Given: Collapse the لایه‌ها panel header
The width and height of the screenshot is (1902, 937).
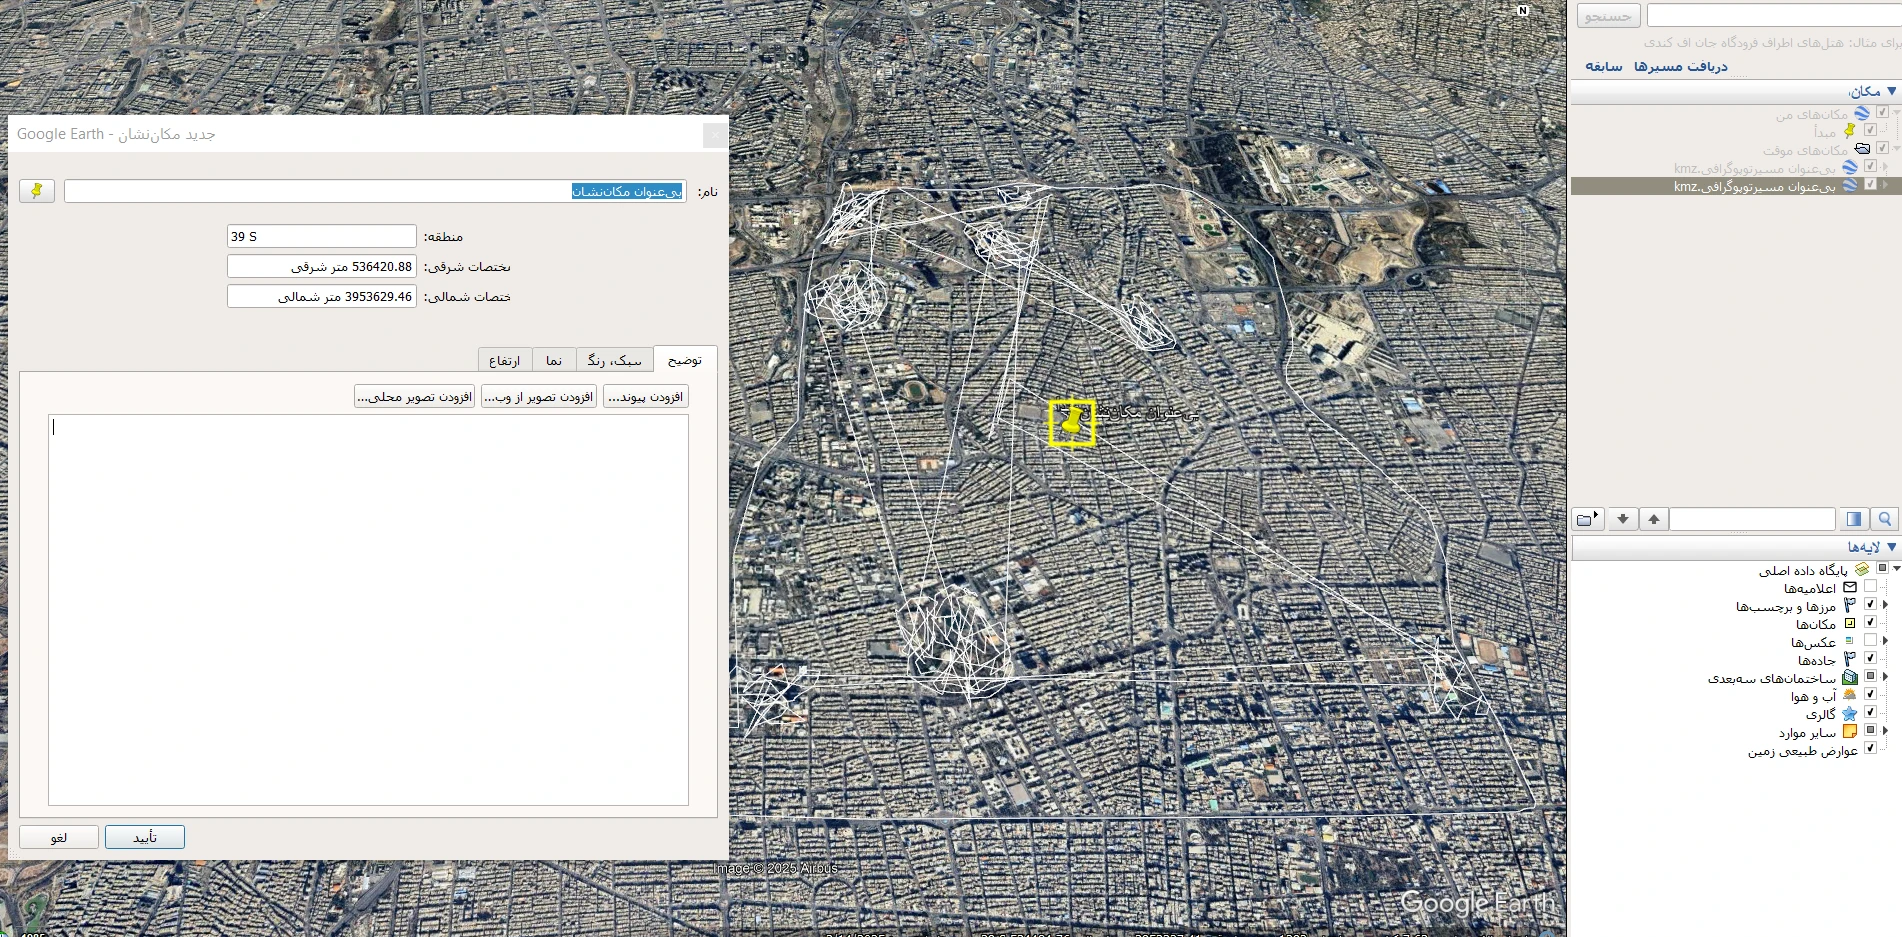Looking at the screenshot, I should (x=1891, y=547).
